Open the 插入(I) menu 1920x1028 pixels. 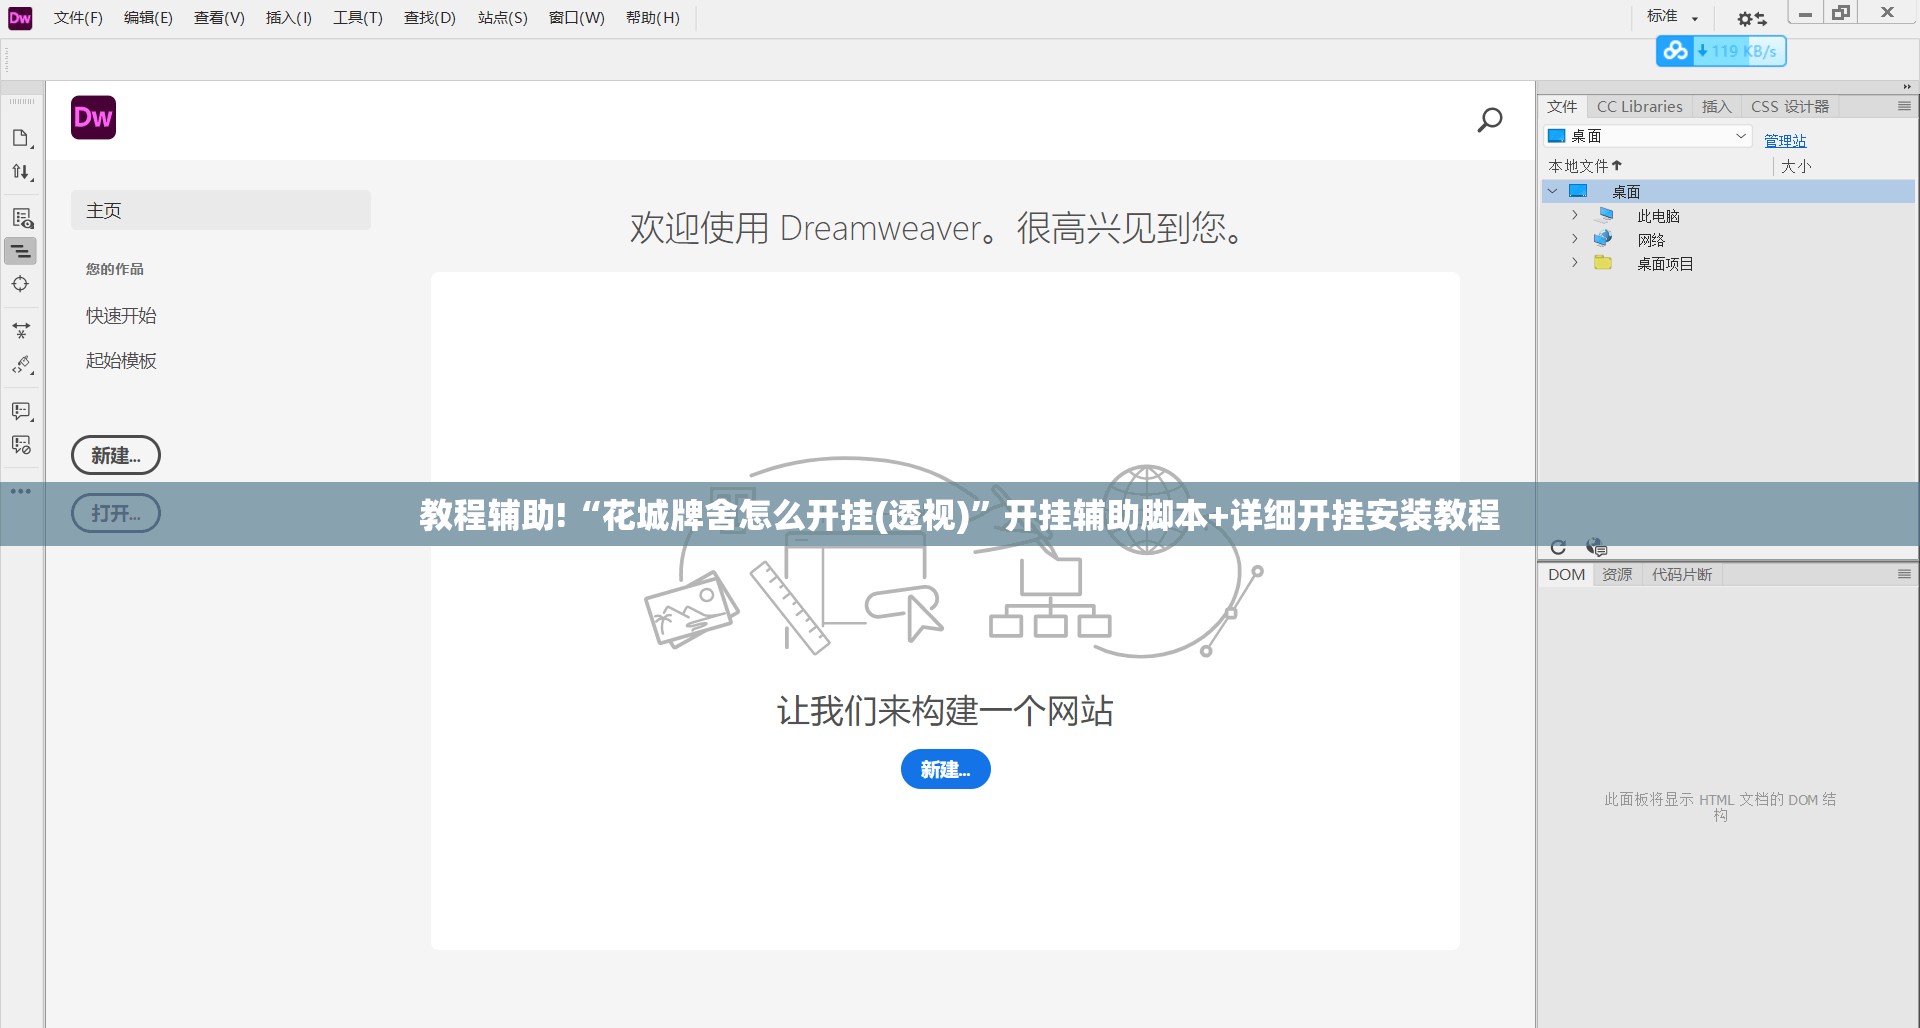[x=289, y=18]
